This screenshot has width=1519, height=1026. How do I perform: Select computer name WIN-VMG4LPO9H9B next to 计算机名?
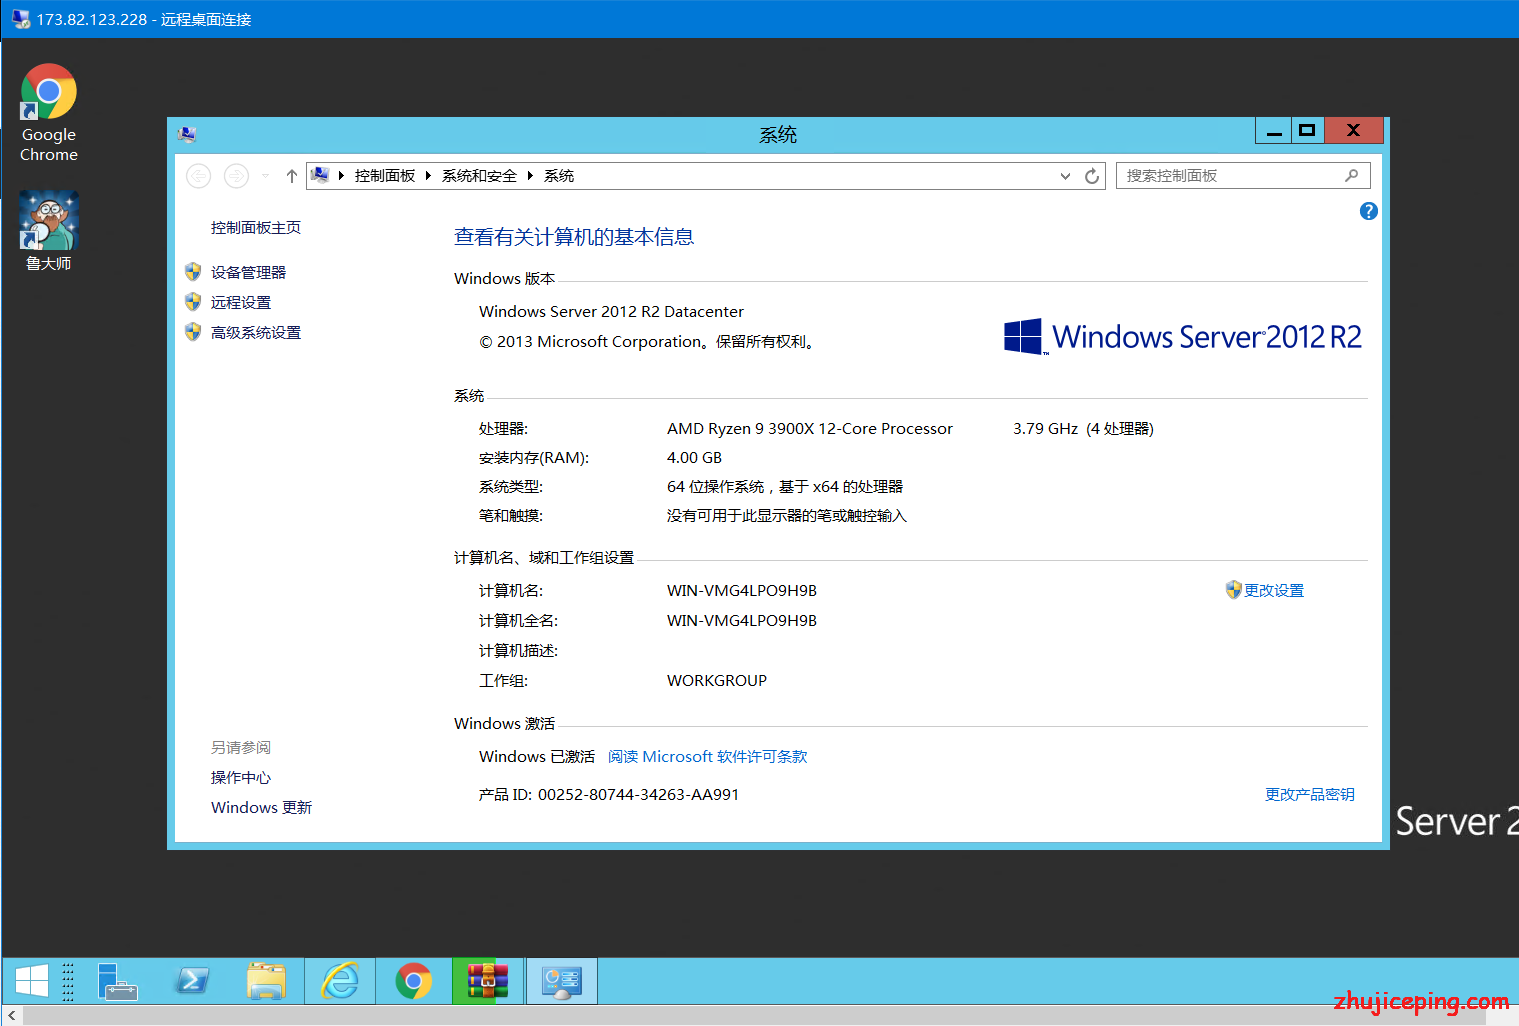pyautogui.click(x=742, y=590)
